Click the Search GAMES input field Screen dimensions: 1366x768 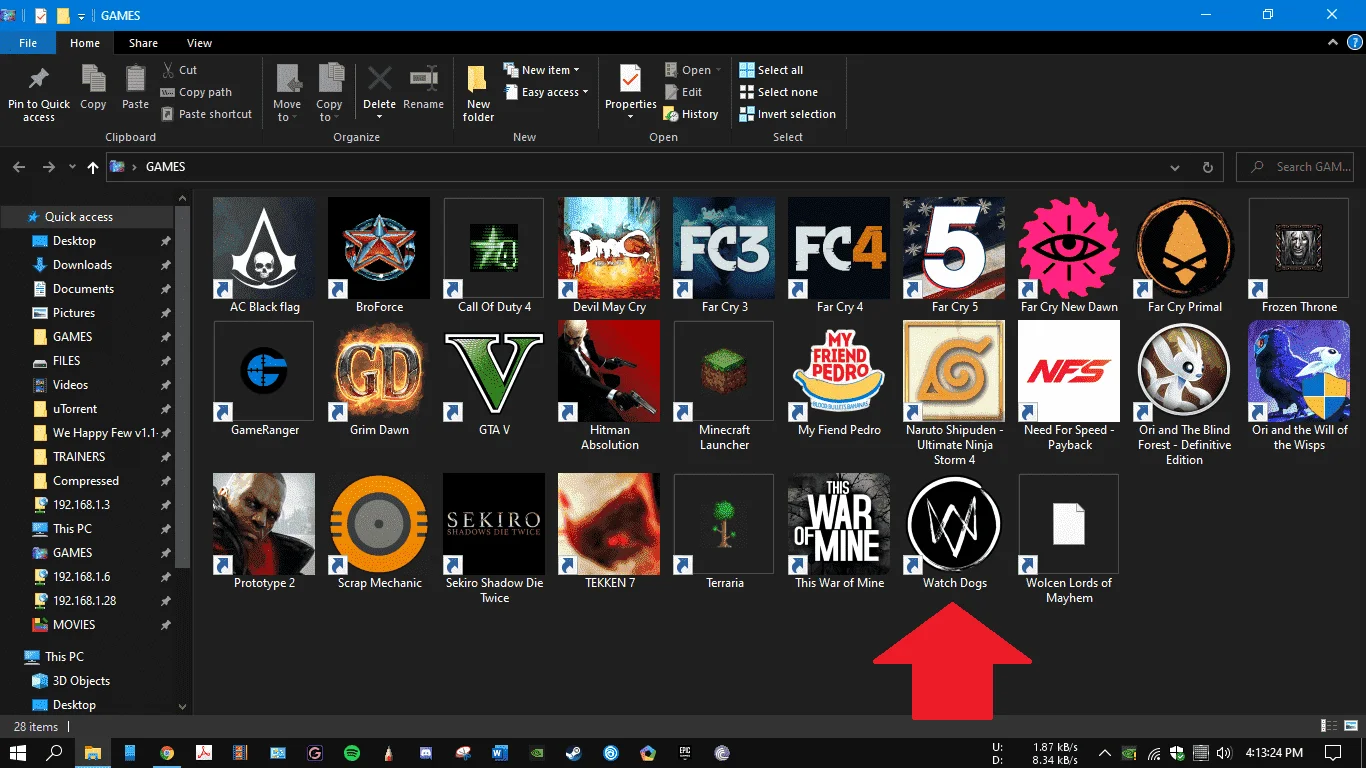tap(1297, 167)
